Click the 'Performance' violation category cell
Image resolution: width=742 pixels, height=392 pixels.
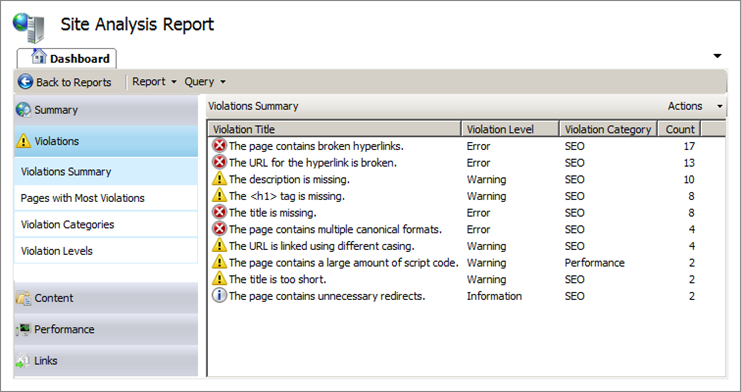[594, 263]
